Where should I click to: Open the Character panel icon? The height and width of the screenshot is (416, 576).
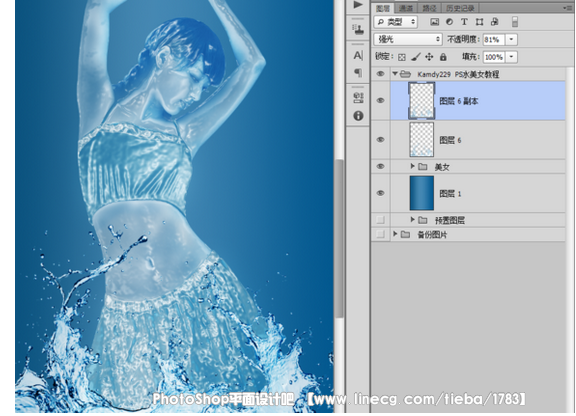tap(358, 55)
